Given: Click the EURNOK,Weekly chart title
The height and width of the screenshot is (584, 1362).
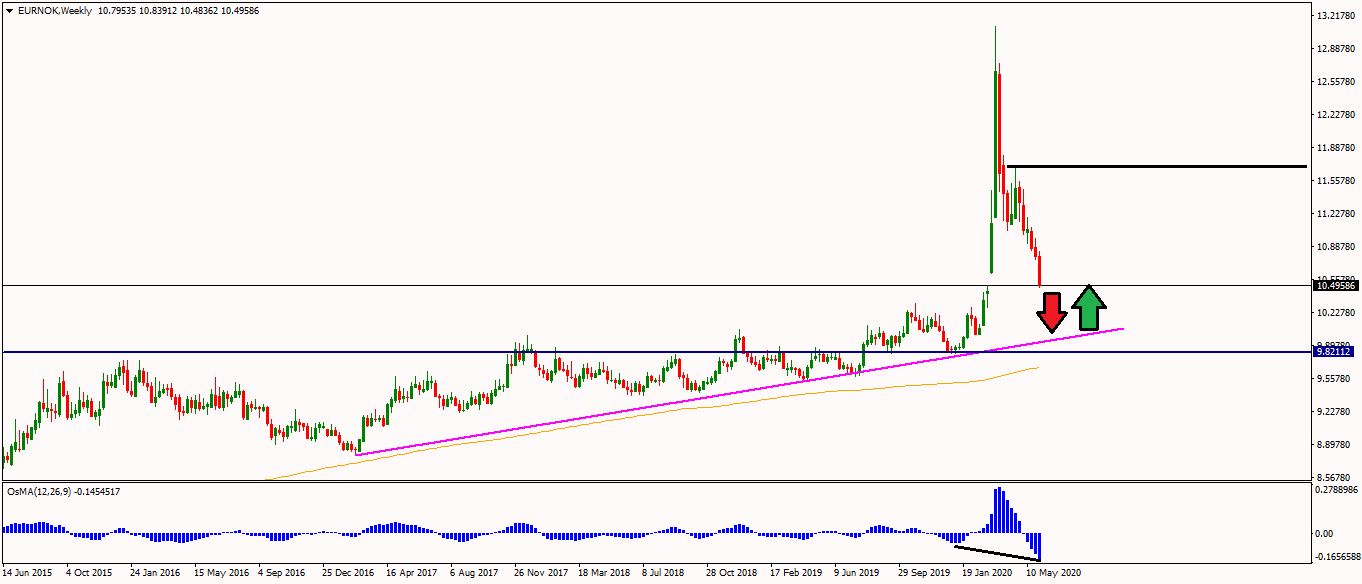Looking at the screenshot, I should coord(53,11).
